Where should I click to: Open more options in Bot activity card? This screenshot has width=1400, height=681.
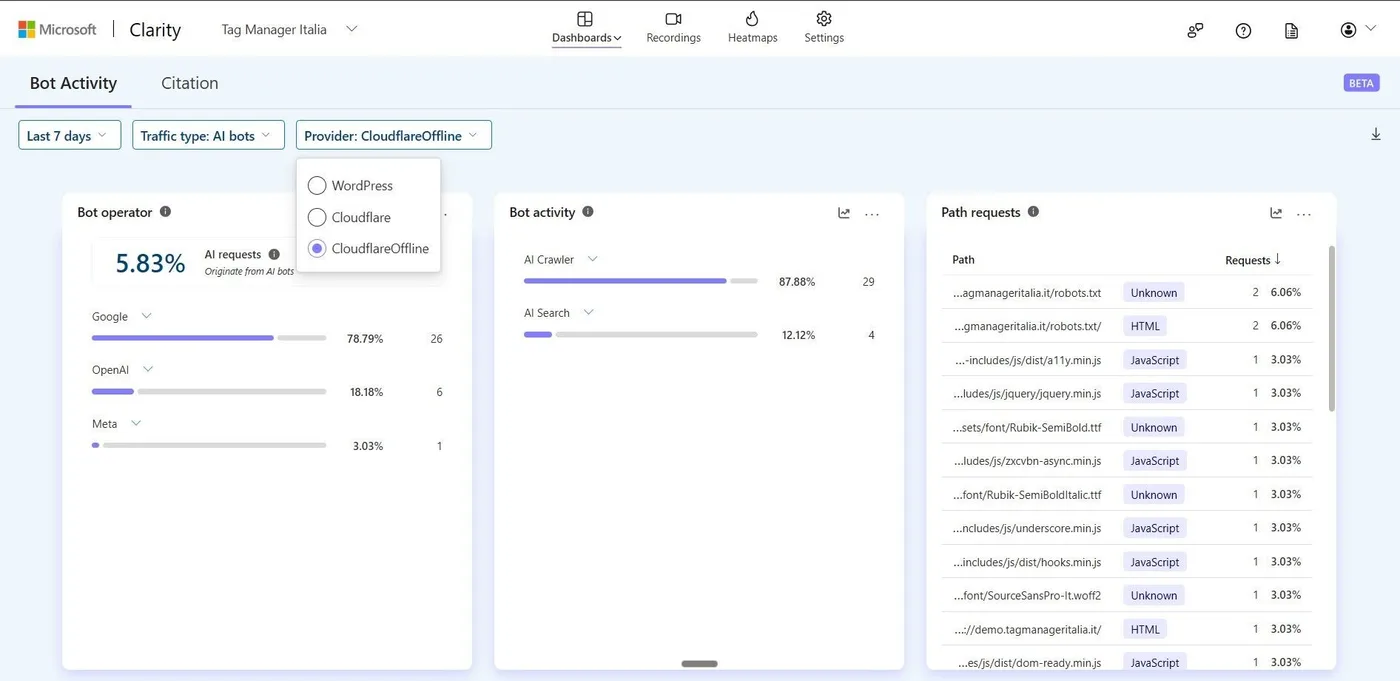pyautogui.click(x=872, y=213)
